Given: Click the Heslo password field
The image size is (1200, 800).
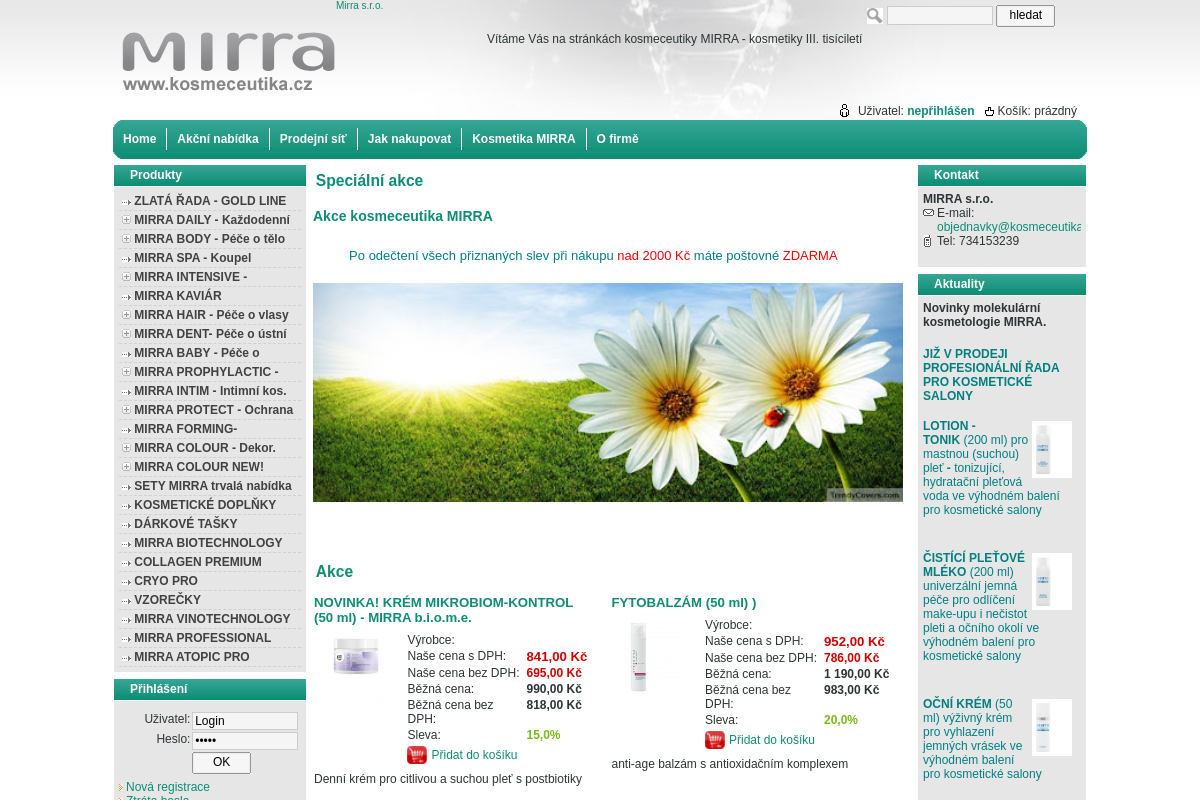Looking at the screenshot, I should click(245, 741).
